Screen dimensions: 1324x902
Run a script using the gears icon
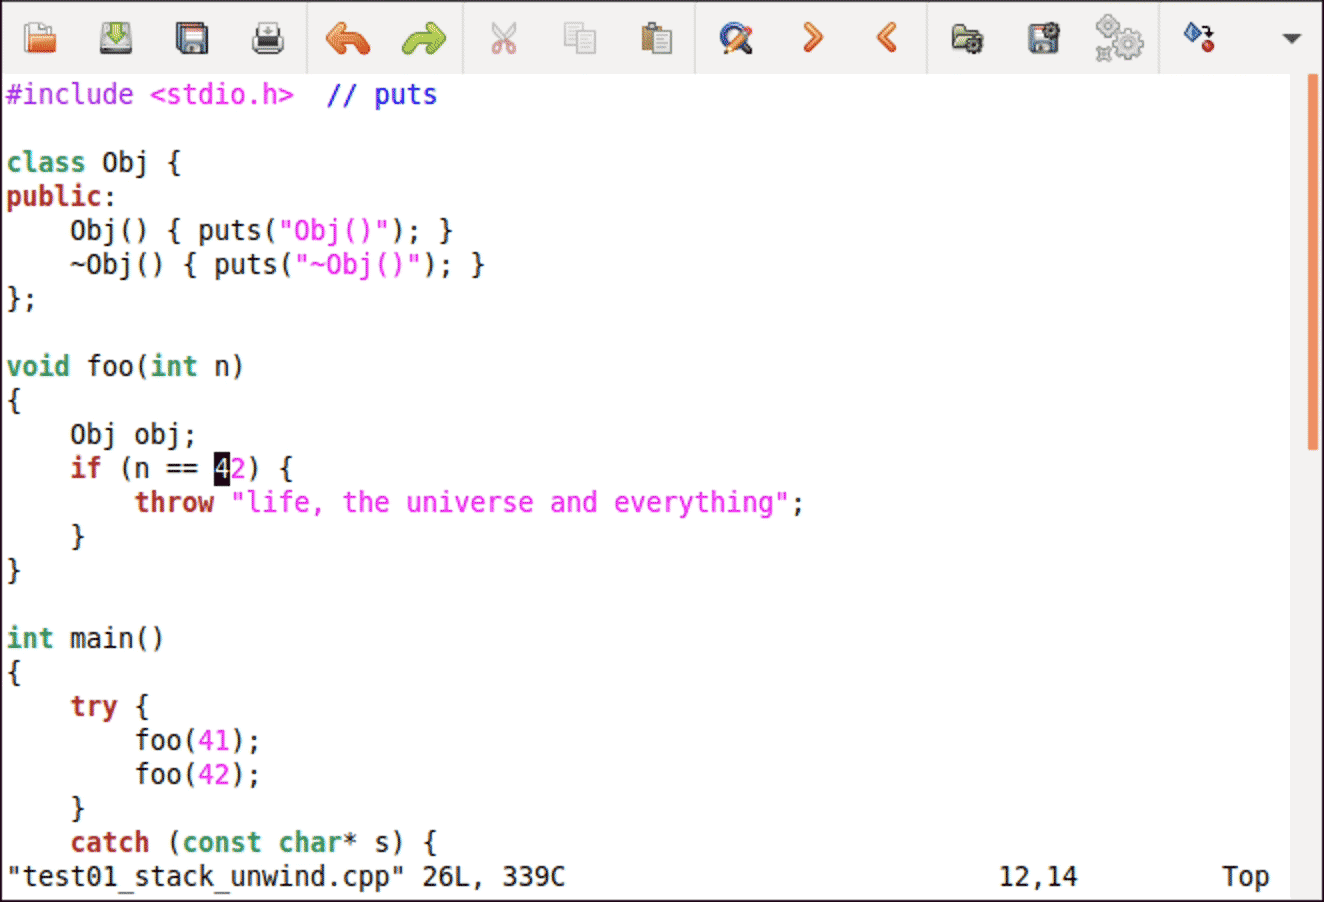1118,38
